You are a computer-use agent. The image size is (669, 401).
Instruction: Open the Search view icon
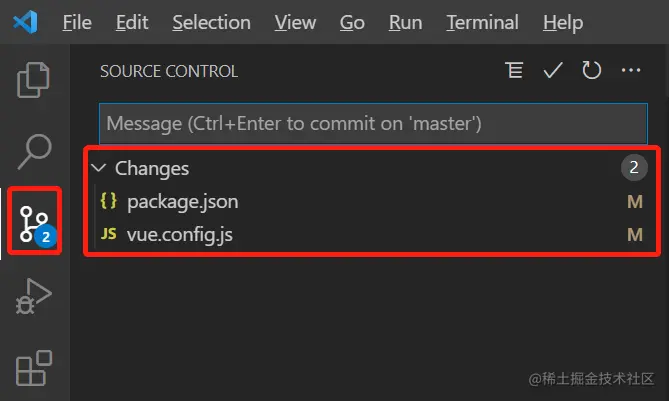pos(34,151)
